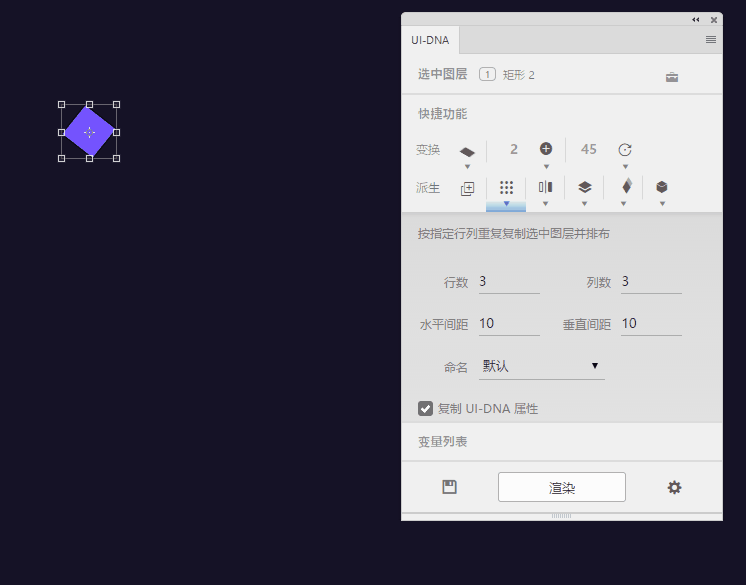Image resolution: width=746 pixels, height=585 pixels.
Task: Open the 命名 默认 dropdown
Action: pyautogui.click(x=542, y=366)
